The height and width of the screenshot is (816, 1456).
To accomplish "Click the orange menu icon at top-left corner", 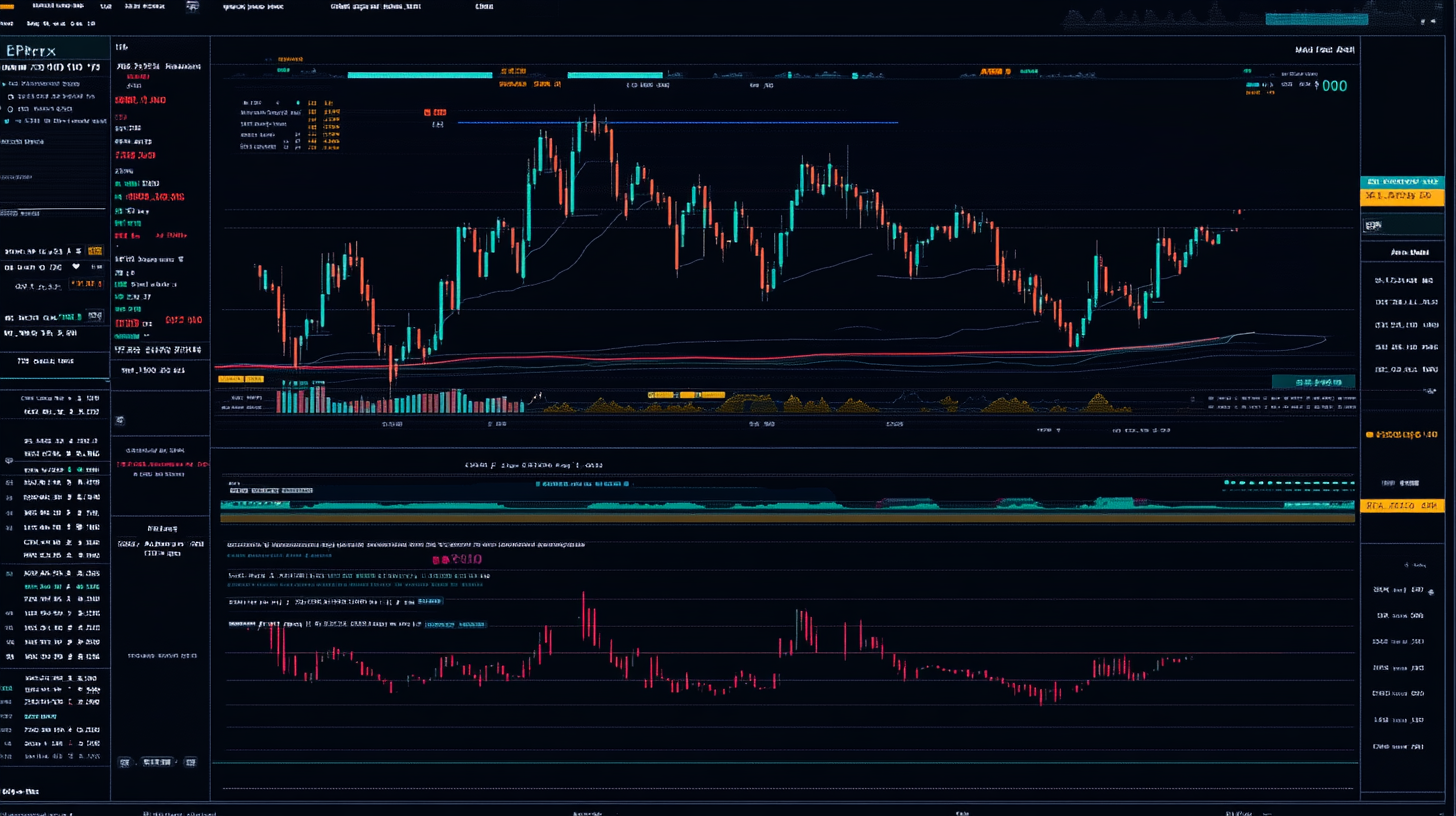I will [x=7, y=6].
